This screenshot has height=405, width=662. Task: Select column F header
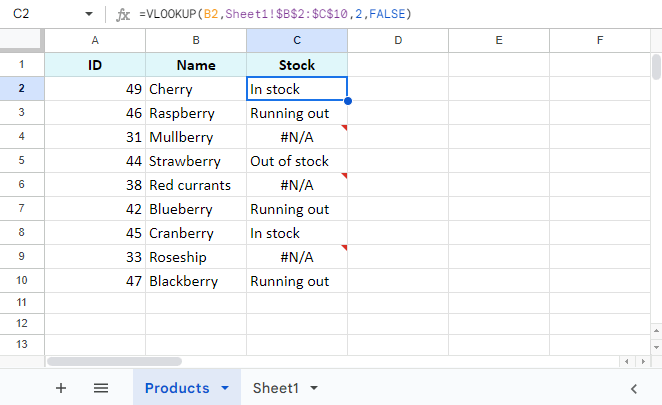pos(600,41)
